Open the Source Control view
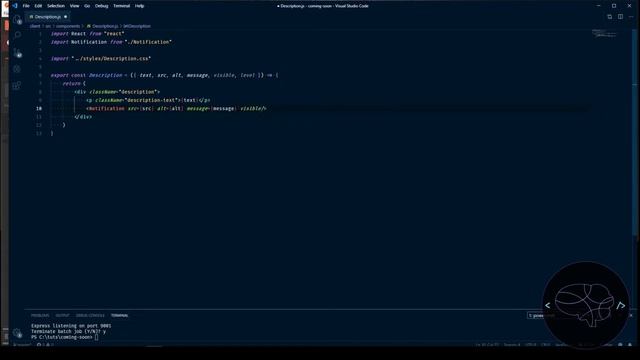Image resolution: width=640 pixels, height=360 pixels. [17, 52]
